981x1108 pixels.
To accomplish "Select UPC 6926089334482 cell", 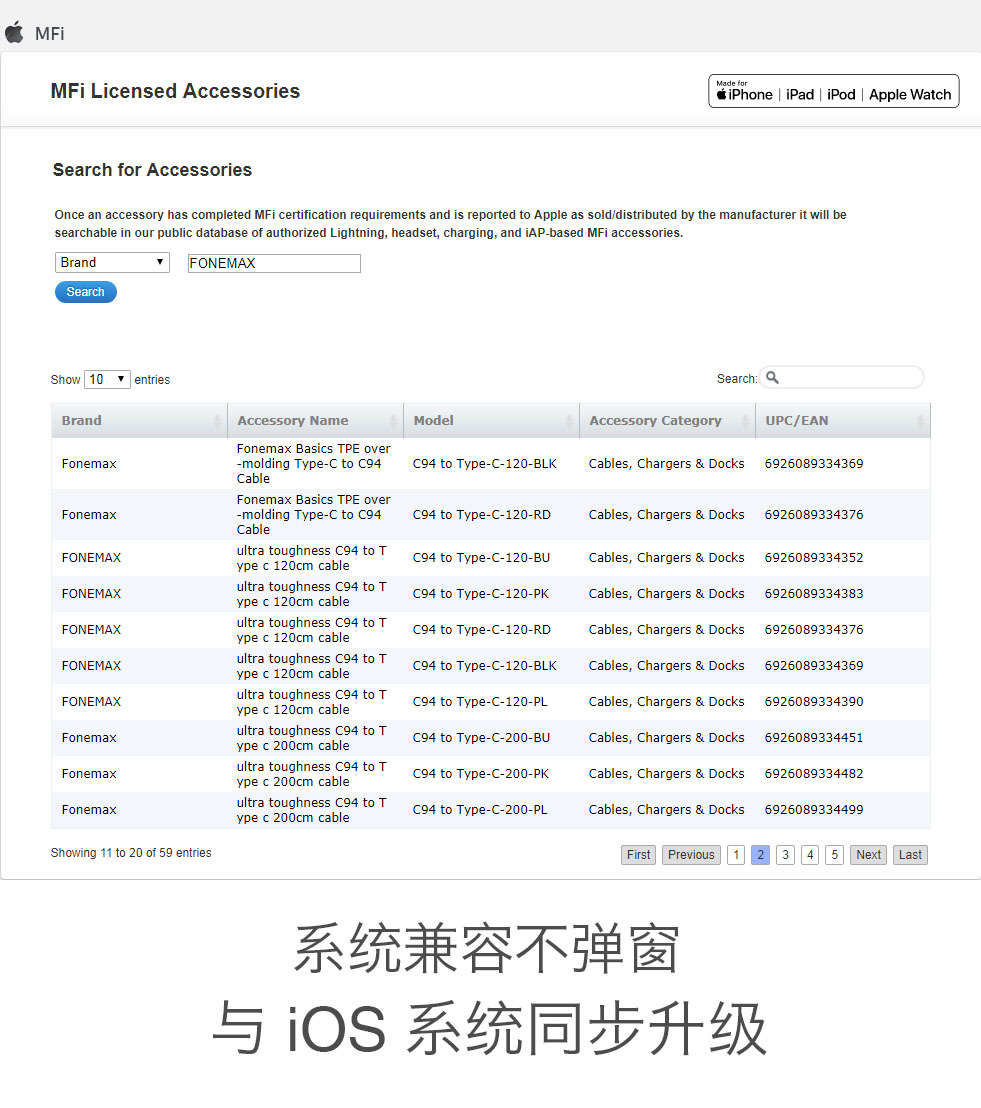I will [x=814, y=774].
